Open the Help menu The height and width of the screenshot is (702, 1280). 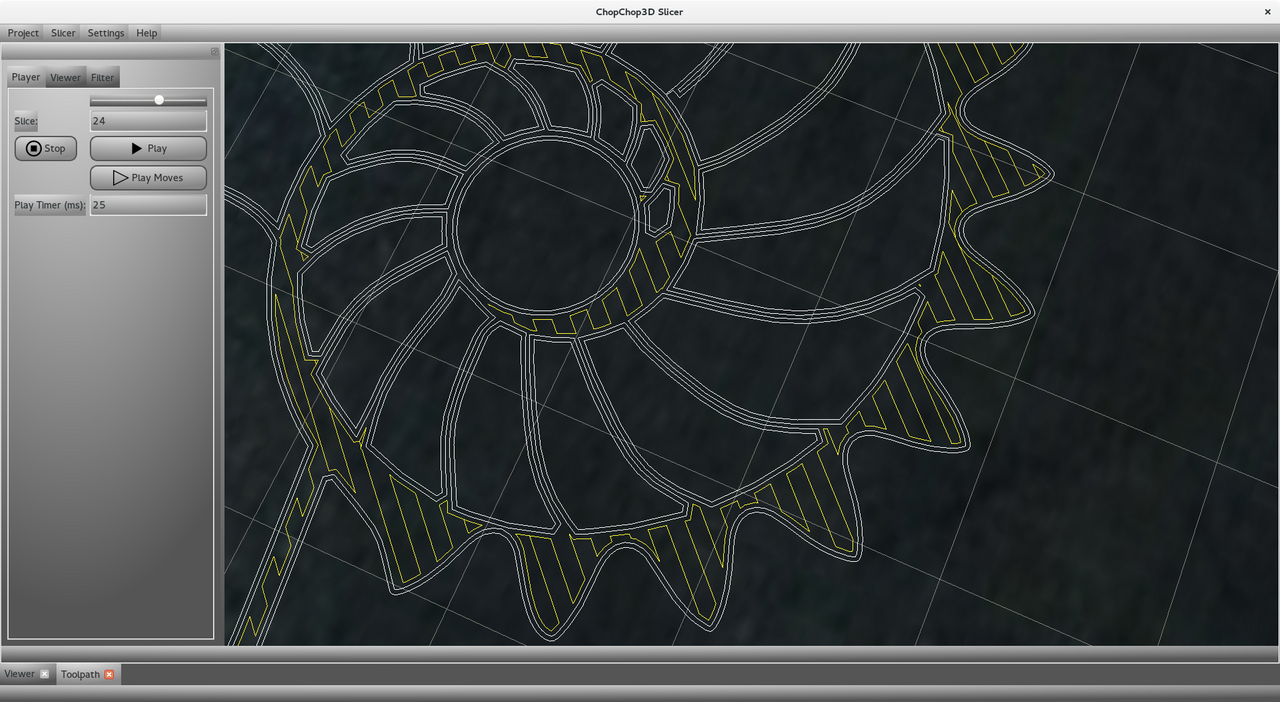point(147,33)
